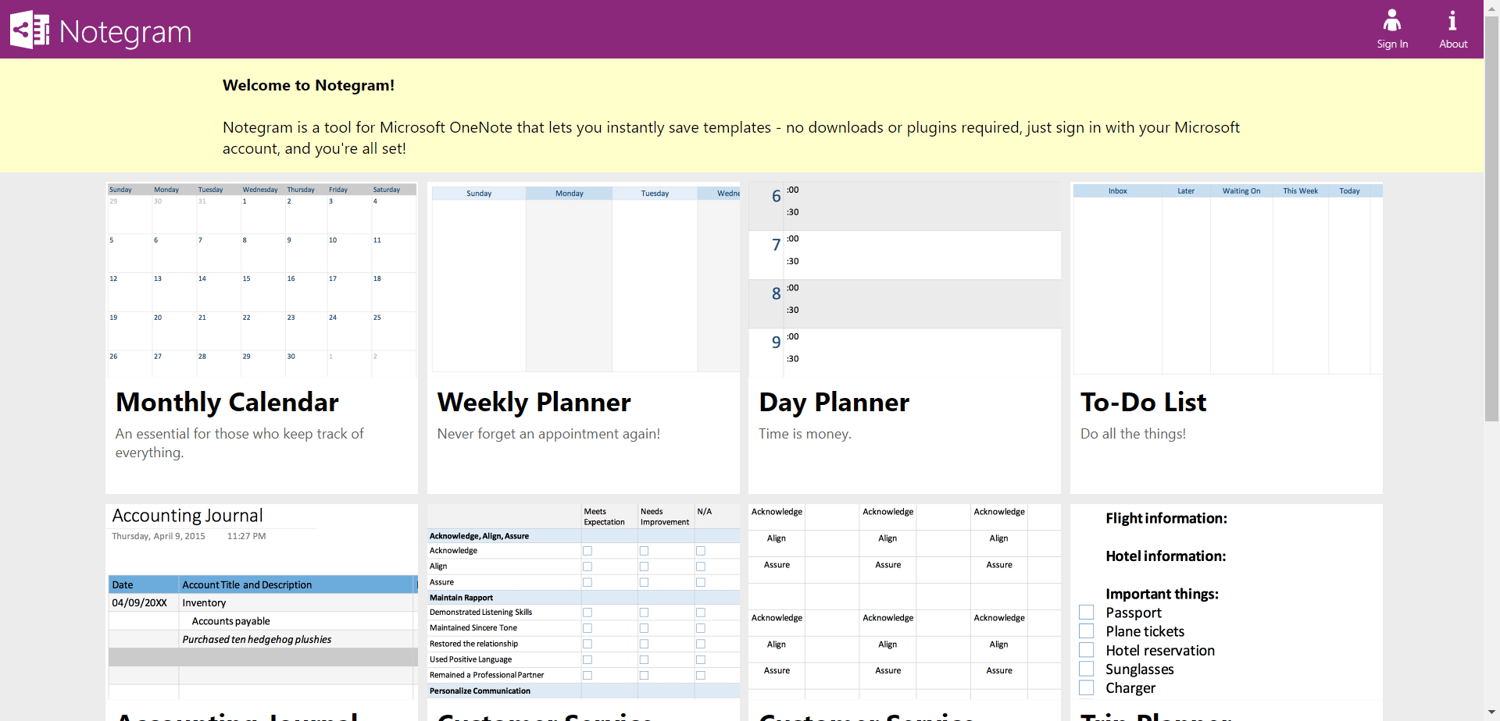The height and width of the screenshot is (721, 1500).
Task: Toggle the Sunglasses checkbox
Action: tap(1087, 669)
